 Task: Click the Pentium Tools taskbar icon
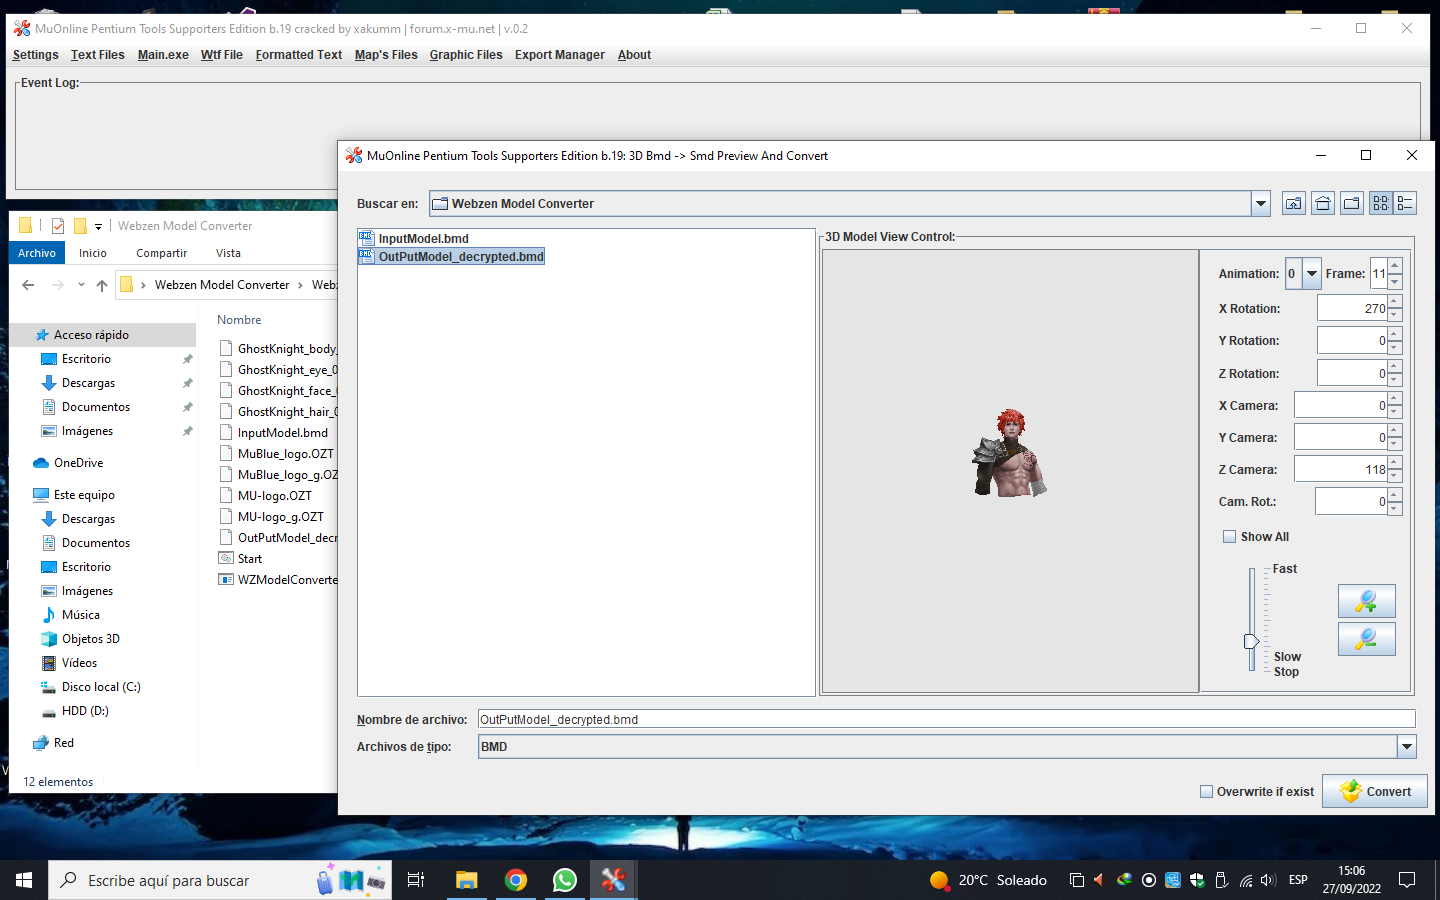pyautogui.click(x=613, y=880)
